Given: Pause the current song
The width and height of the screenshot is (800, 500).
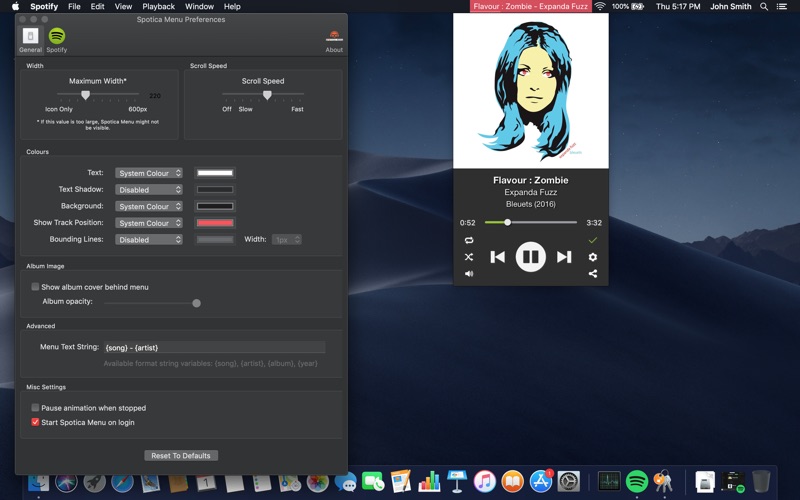Looking at the screenshot, I should tap(531, 257).
